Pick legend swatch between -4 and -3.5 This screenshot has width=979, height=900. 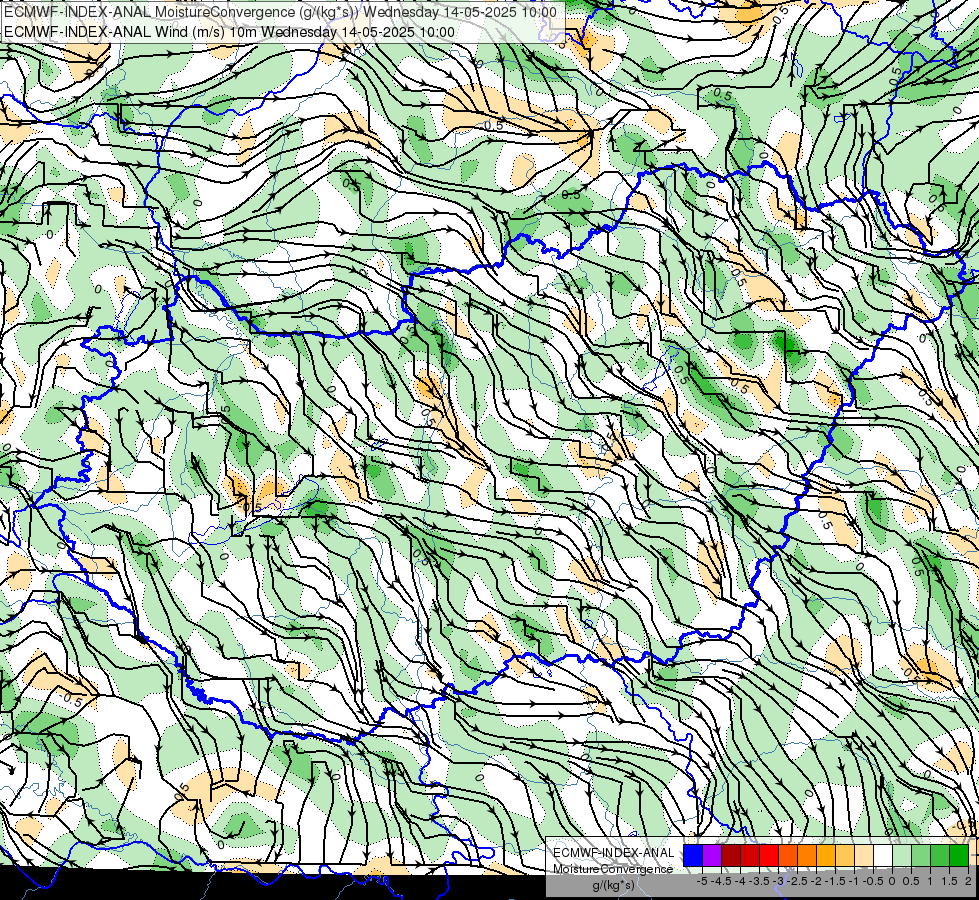coord(750,855)
